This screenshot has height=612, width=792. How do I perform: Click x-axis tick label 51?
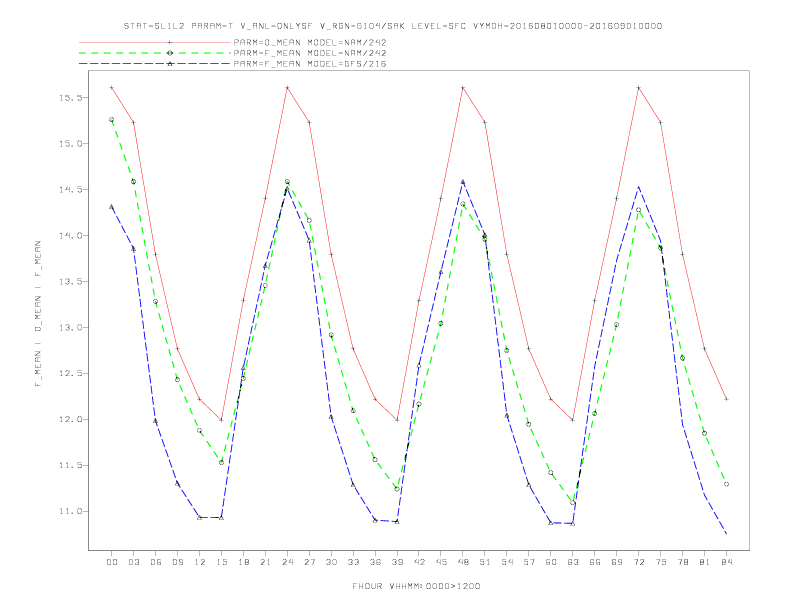pos(485,562)
